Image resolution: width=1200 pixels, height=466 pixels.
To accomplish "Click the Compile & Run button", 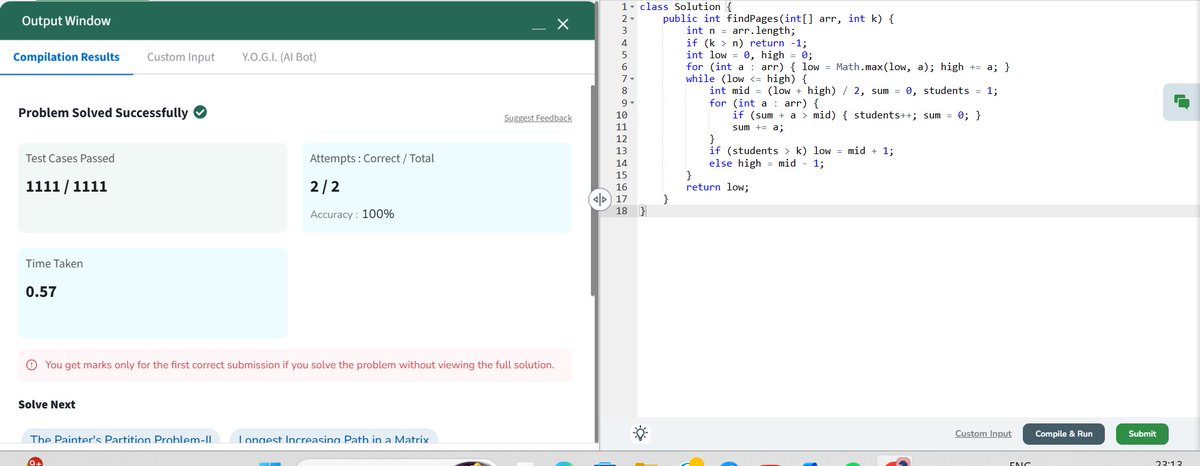I will pyautogui.click(x=1064, y=434).
